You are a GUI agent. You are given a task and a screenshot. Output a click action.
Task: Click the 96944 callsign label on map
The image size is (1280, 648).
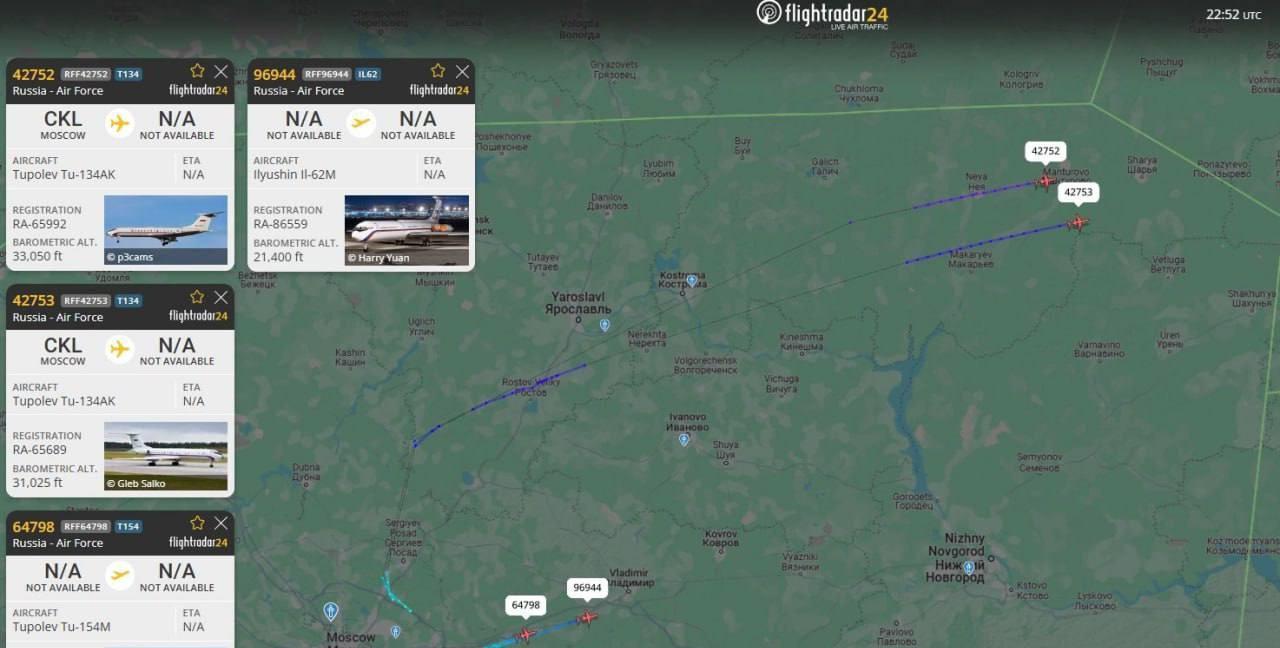[x=587, y=588]
